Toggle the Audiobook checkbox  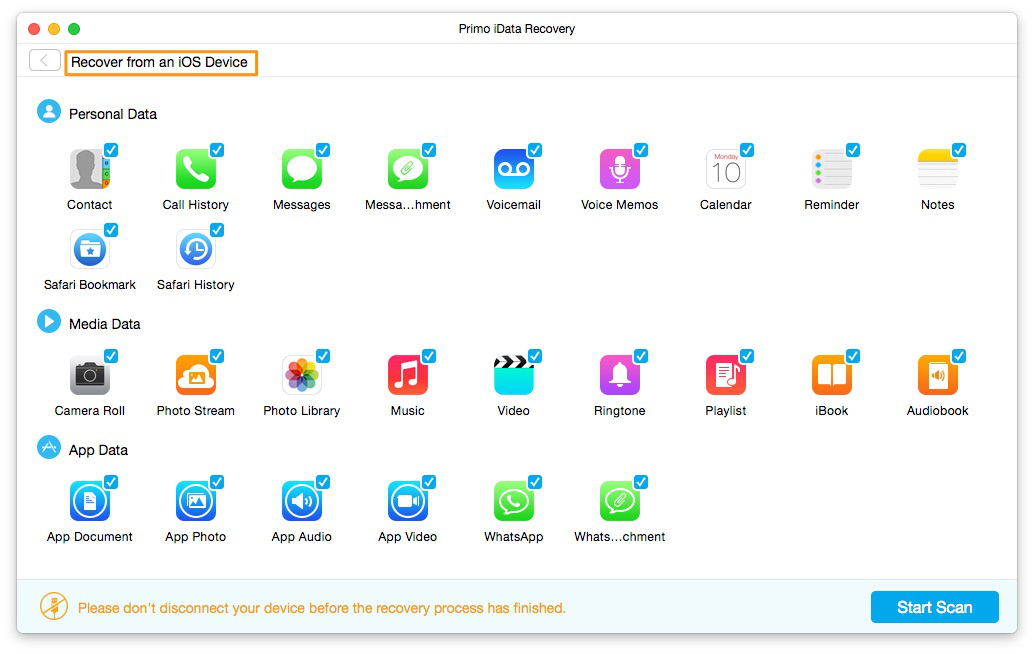pyautogui.click(x=959, y=356)
